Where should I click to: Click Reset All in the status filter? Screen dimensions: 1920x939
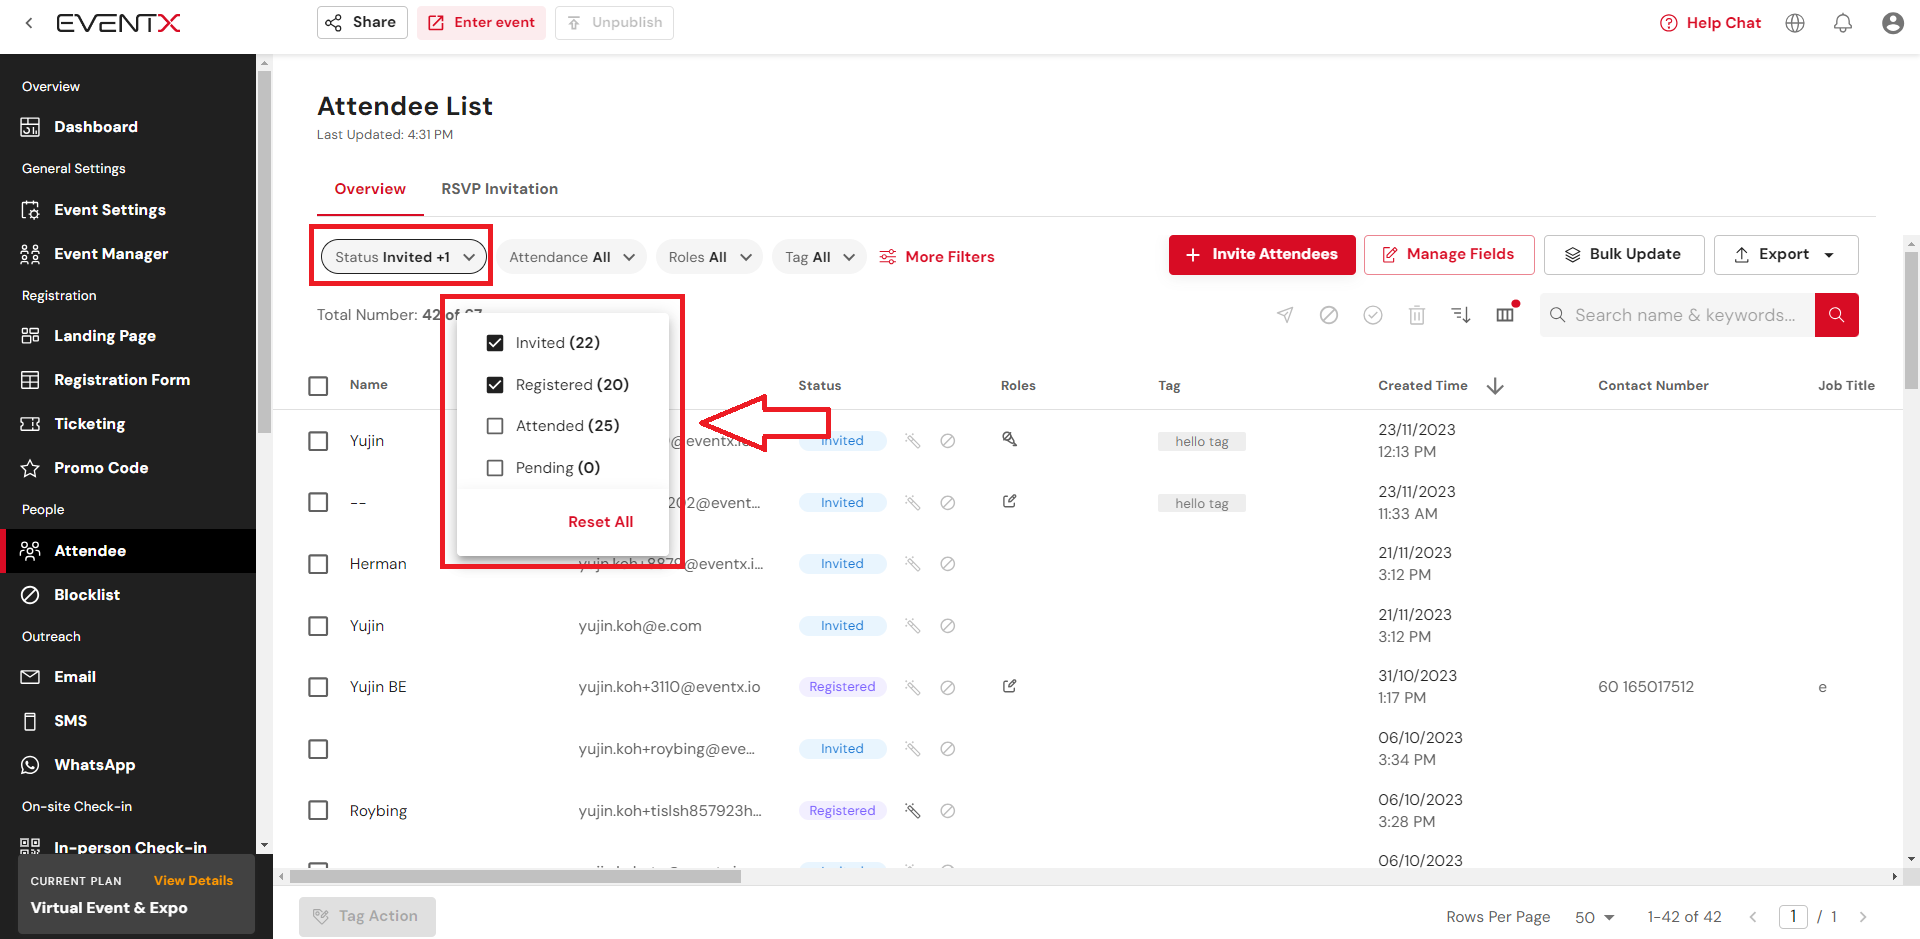point(600,522)
